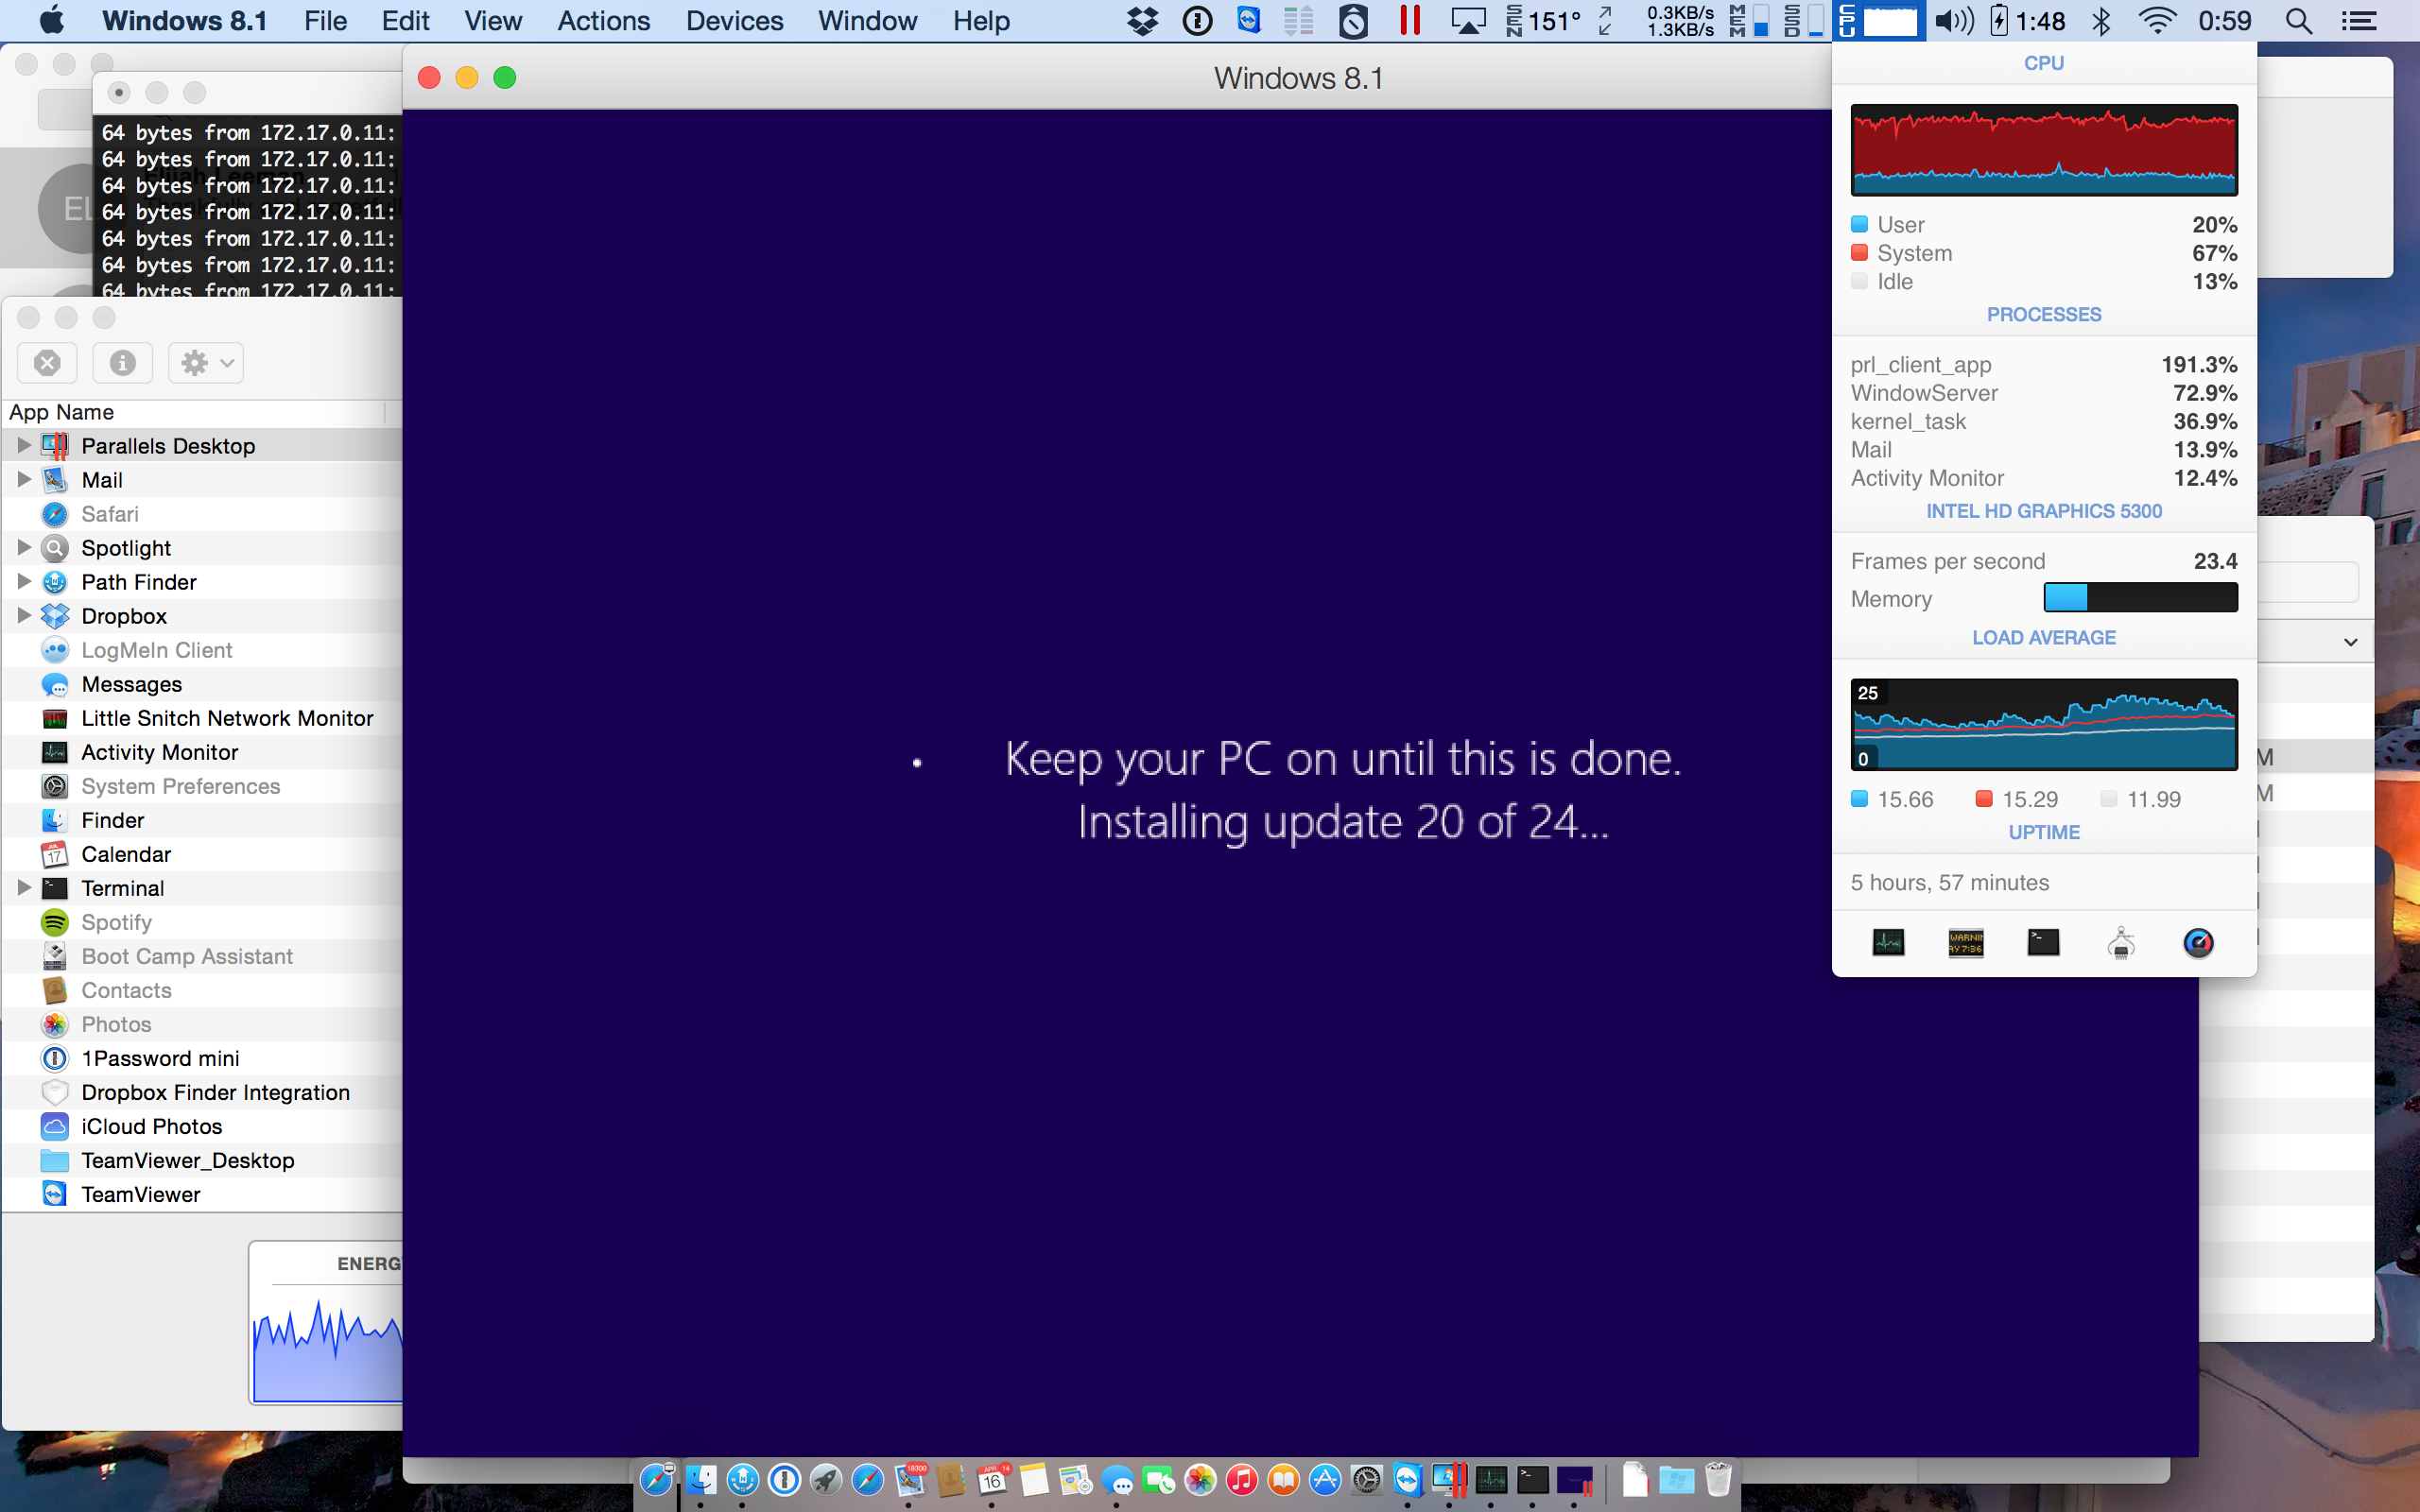The height and width of the screenshot is (1512, 2420).
Task: Click the volume speaker menu bar icon
Action: pos(1954,20)
